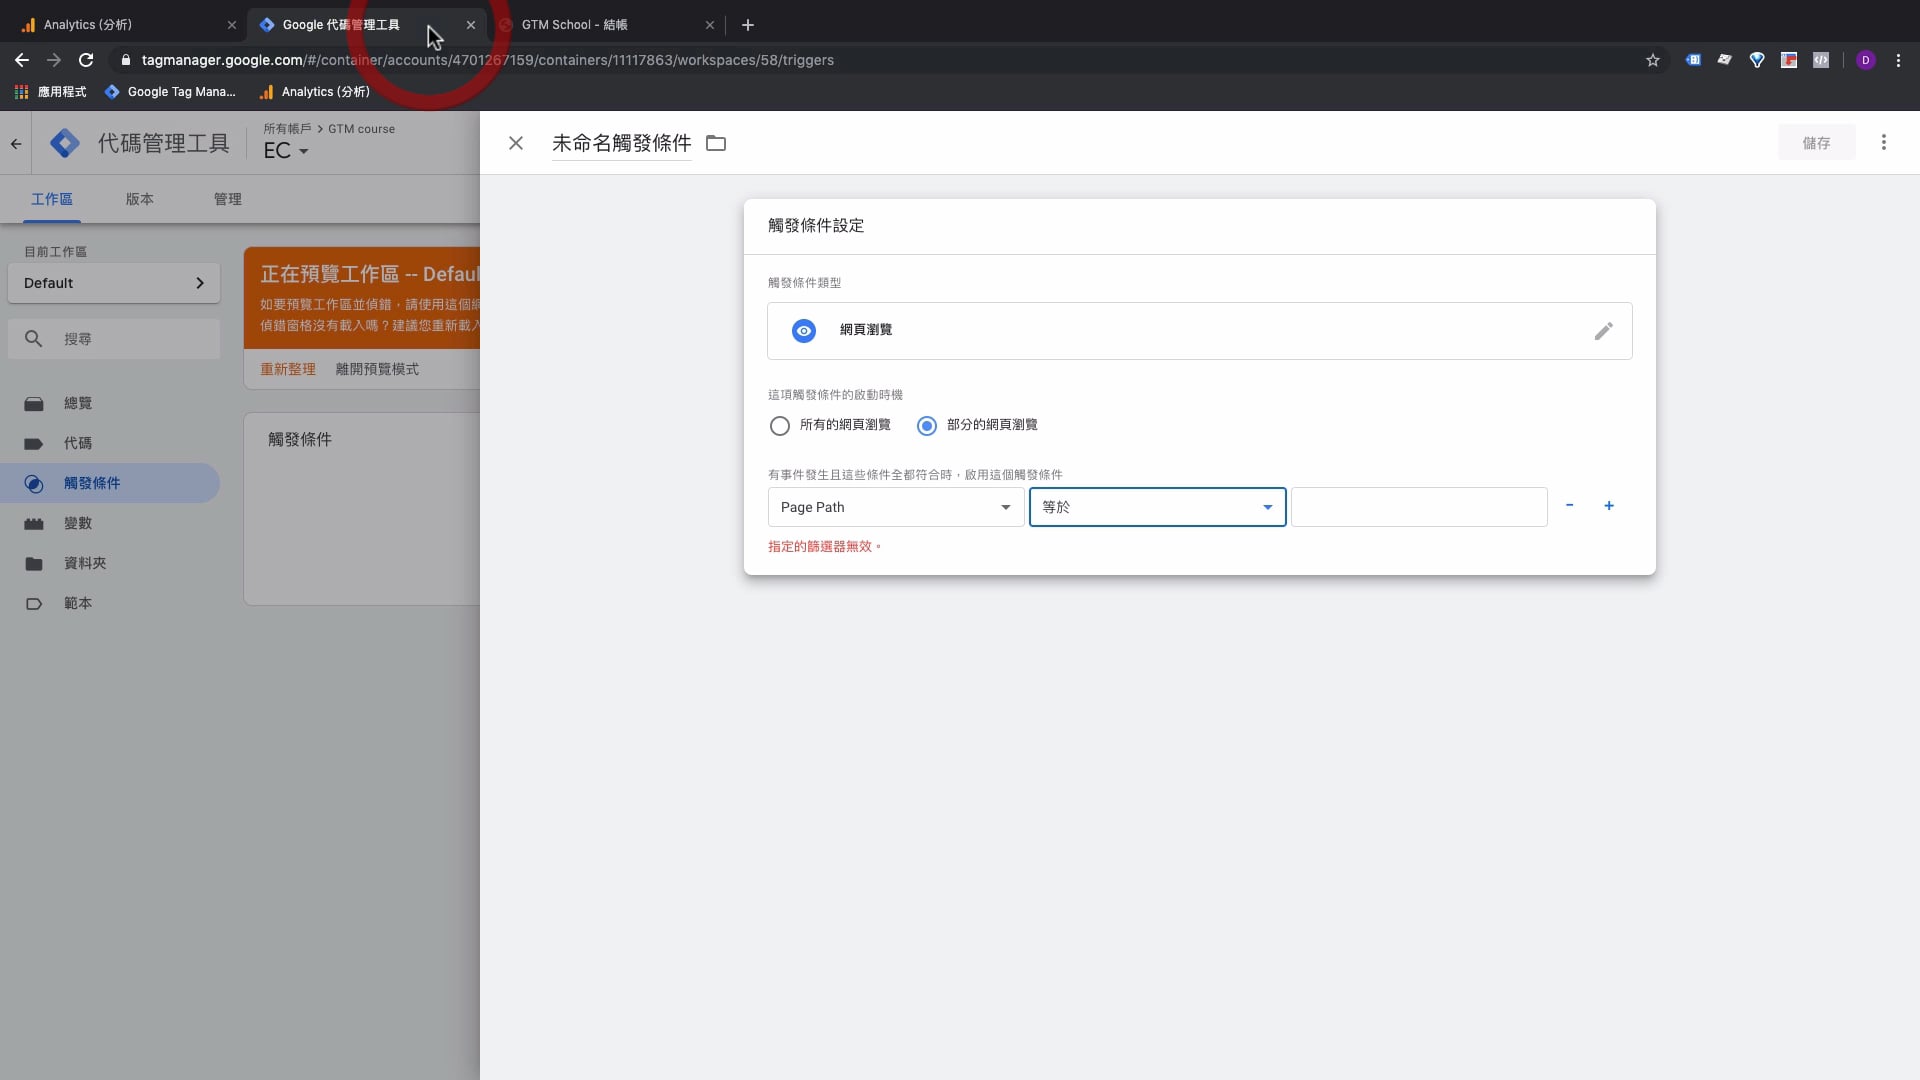Click the plus icon to add condition
This screenshot has width=1920, height=1080.
(x=1609, y=506)
